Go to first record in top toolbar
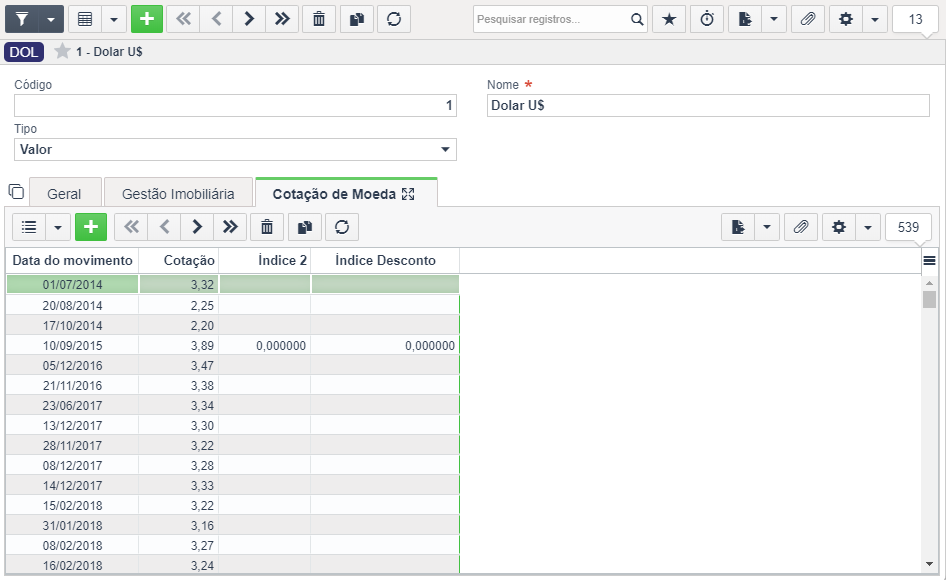Screen dimensions: 946x580 tap(183, 19)
